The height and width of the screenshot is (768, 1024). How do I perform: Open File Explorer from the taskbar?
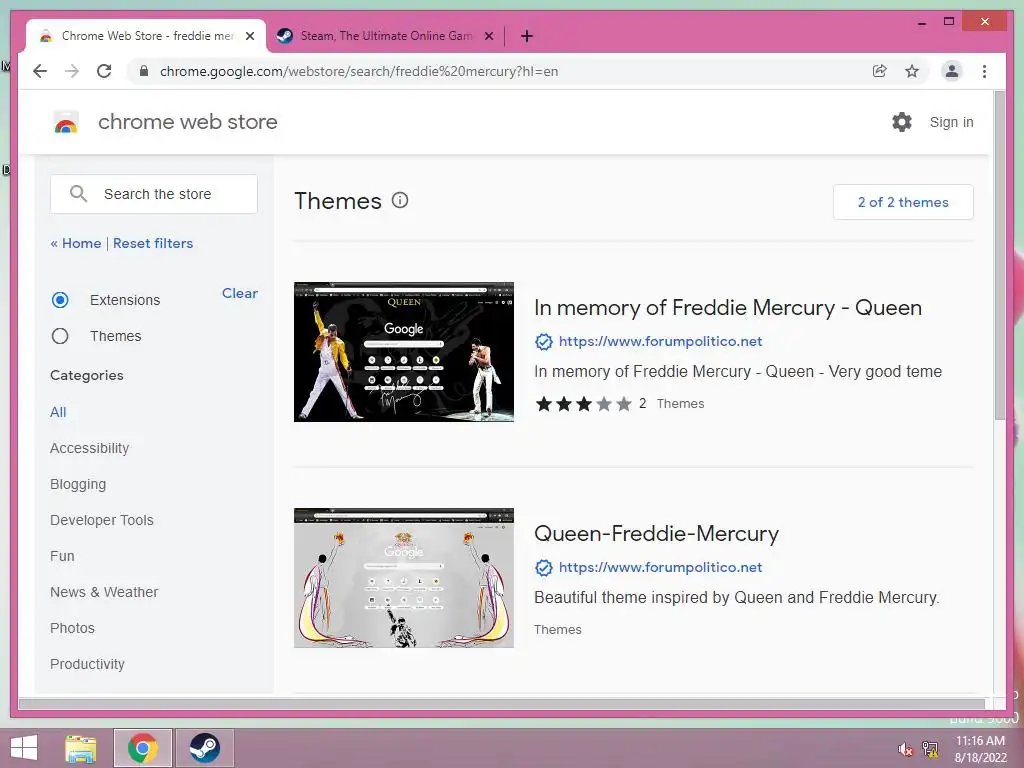click(x=81, y=748)
